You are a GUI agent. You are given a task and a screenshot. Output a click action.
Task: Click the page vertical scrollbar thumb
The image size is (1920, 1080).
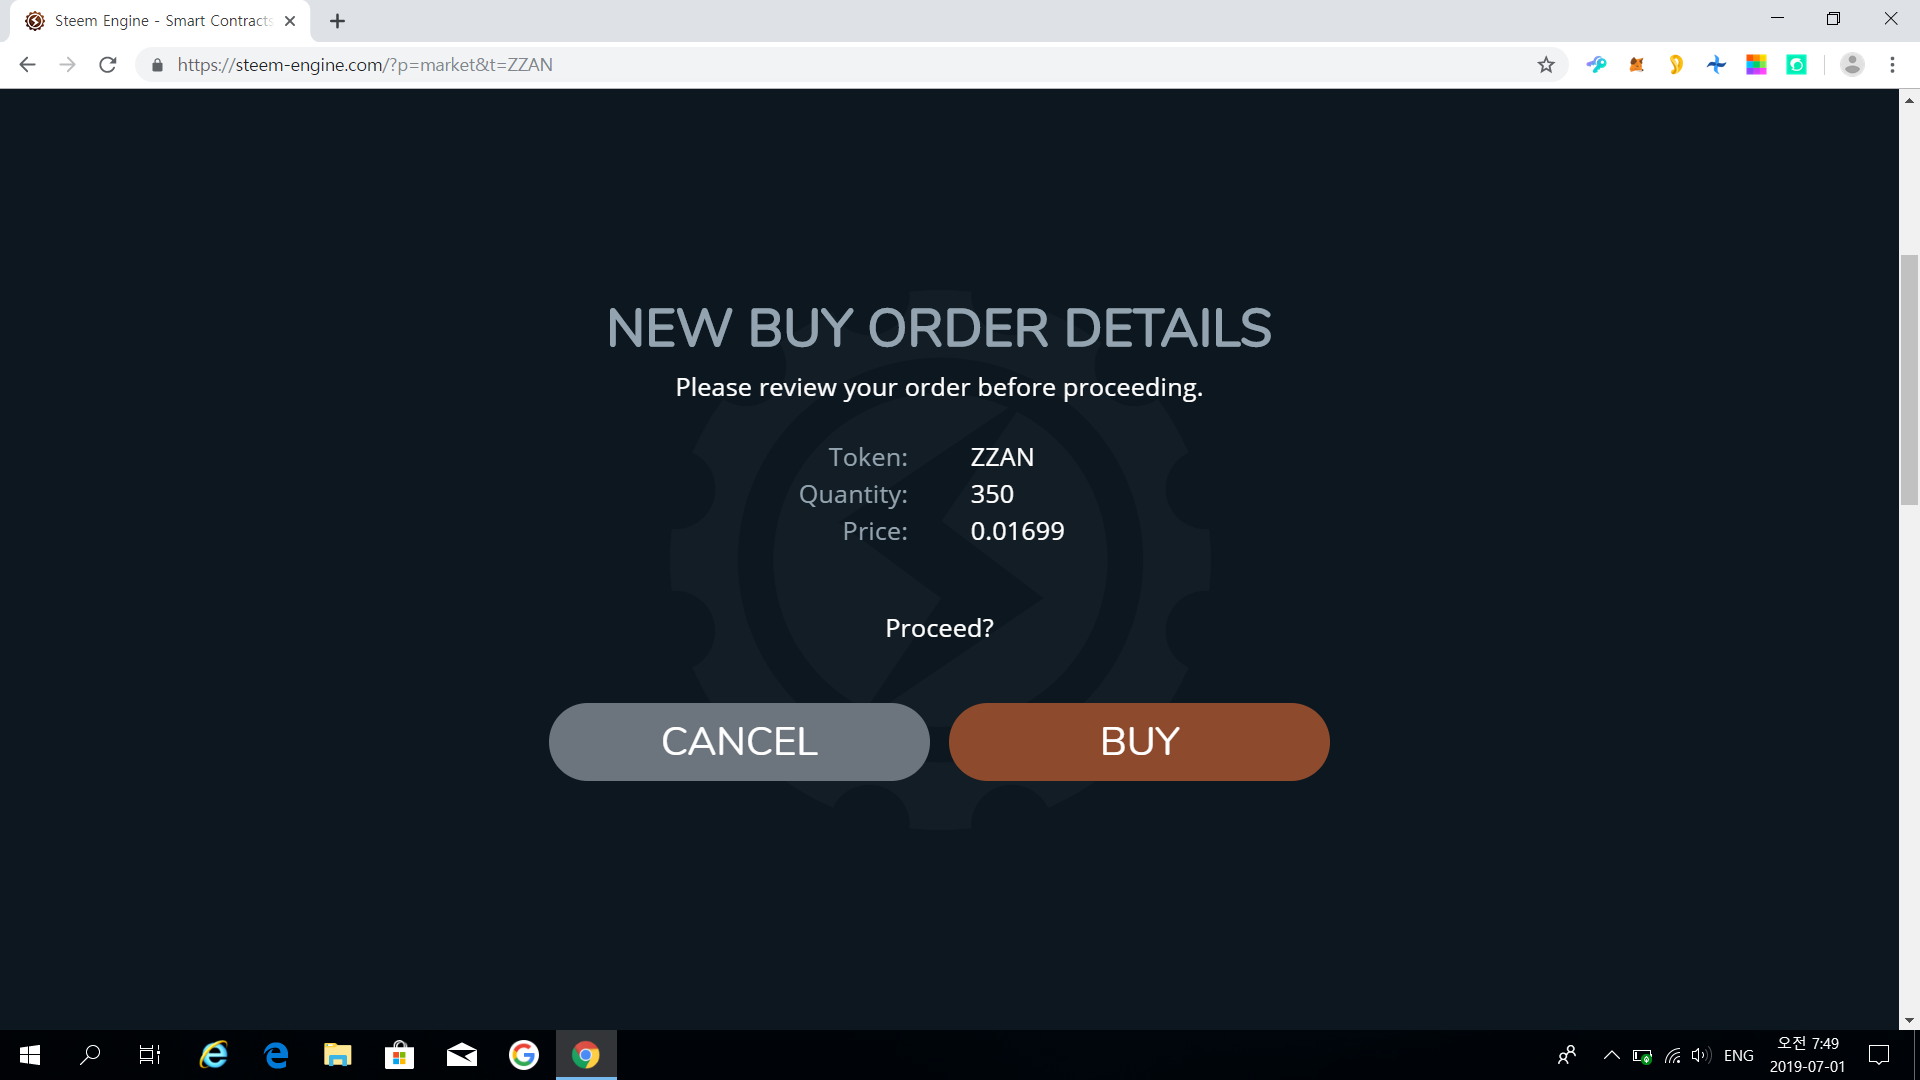[1909, 380]
